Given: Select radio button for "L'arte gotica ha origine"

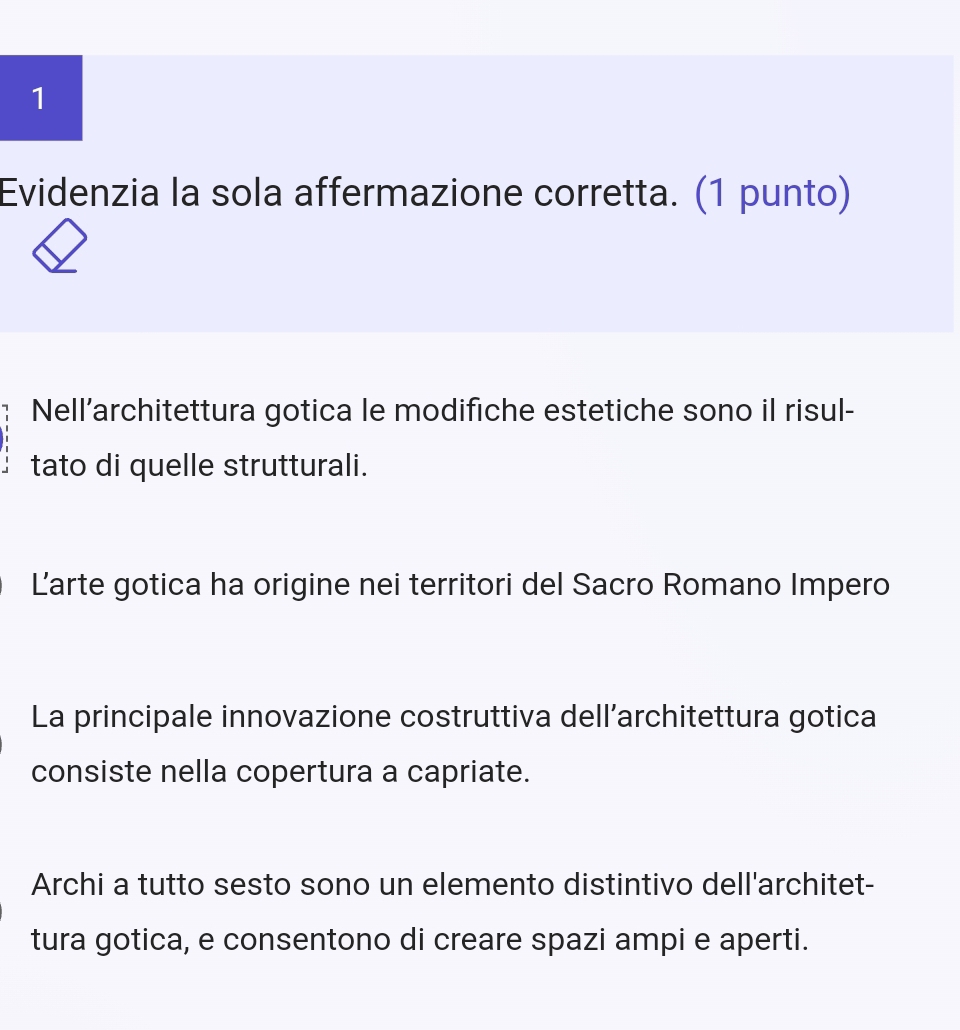Looking at the screenshot, I should 3,584.
